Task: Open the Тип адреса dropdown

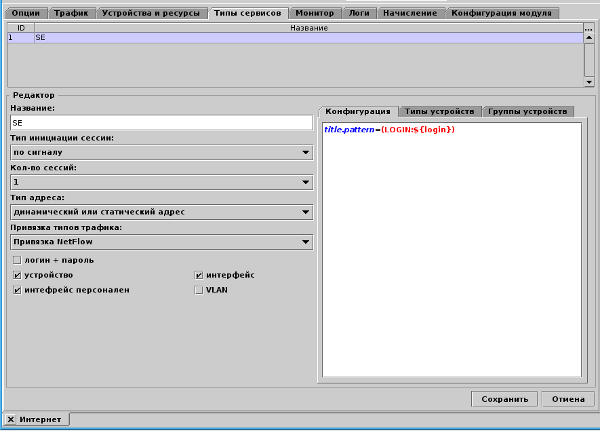Action: (160, 212)
